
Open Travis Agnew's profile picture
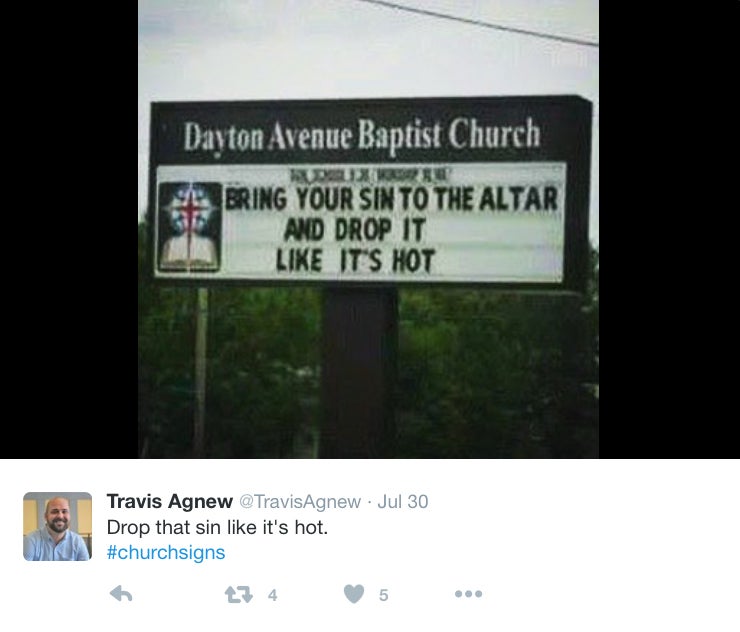click(x=58, y=526)
